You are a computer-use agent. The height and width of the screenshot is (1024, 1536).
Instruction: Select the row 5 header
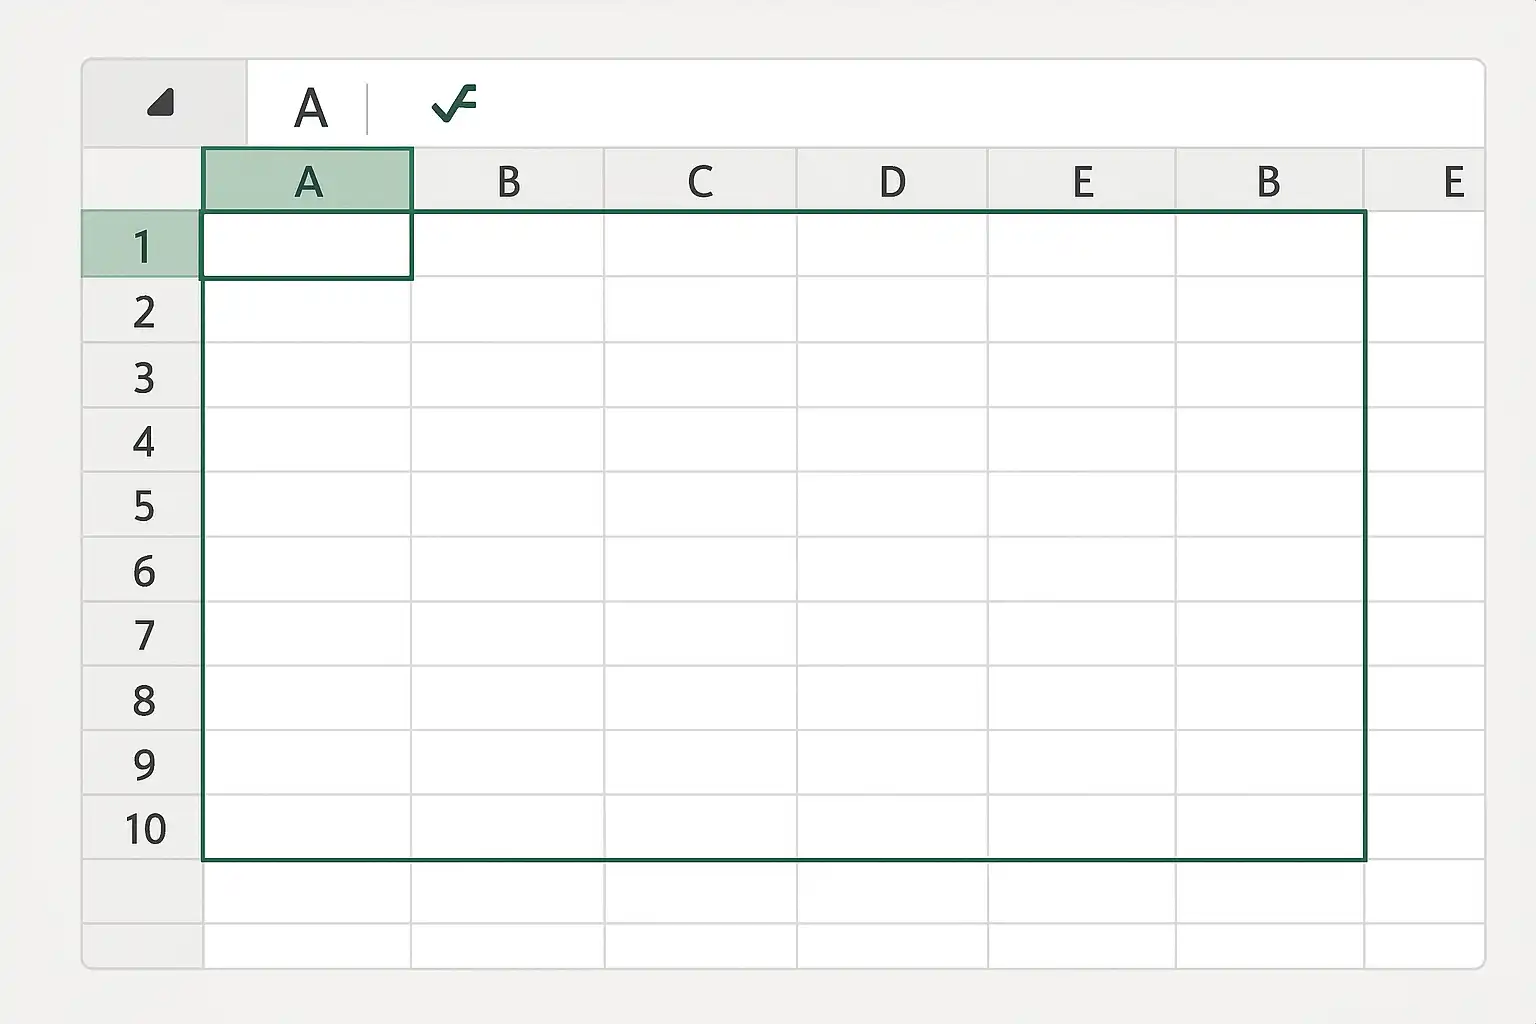tap(141, 504)
